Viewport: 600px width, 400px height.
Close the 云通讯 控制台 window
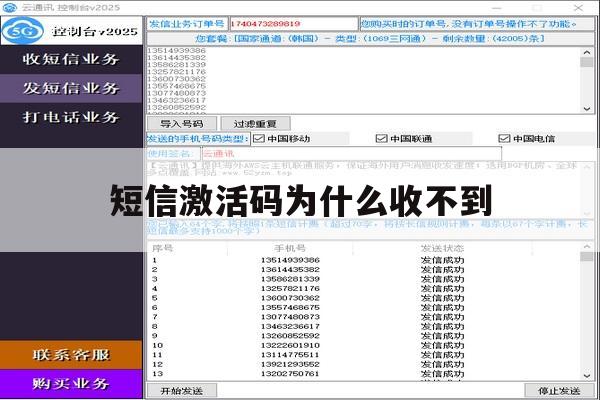pos(578,7)
